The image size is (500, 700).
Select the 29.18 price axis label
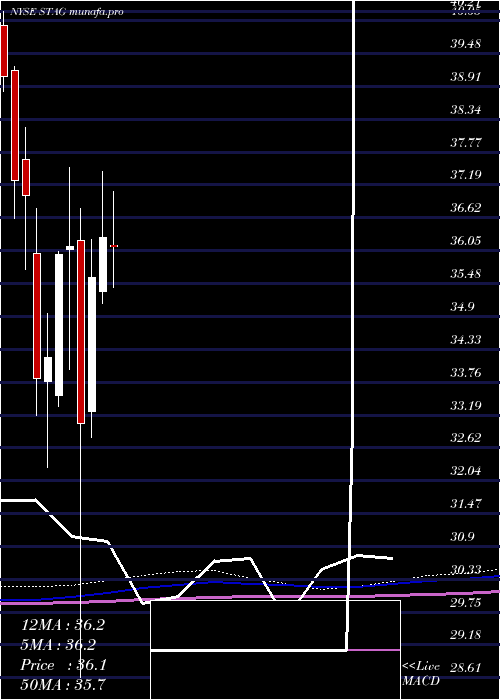pyautogui.click(x=466, y=636)
